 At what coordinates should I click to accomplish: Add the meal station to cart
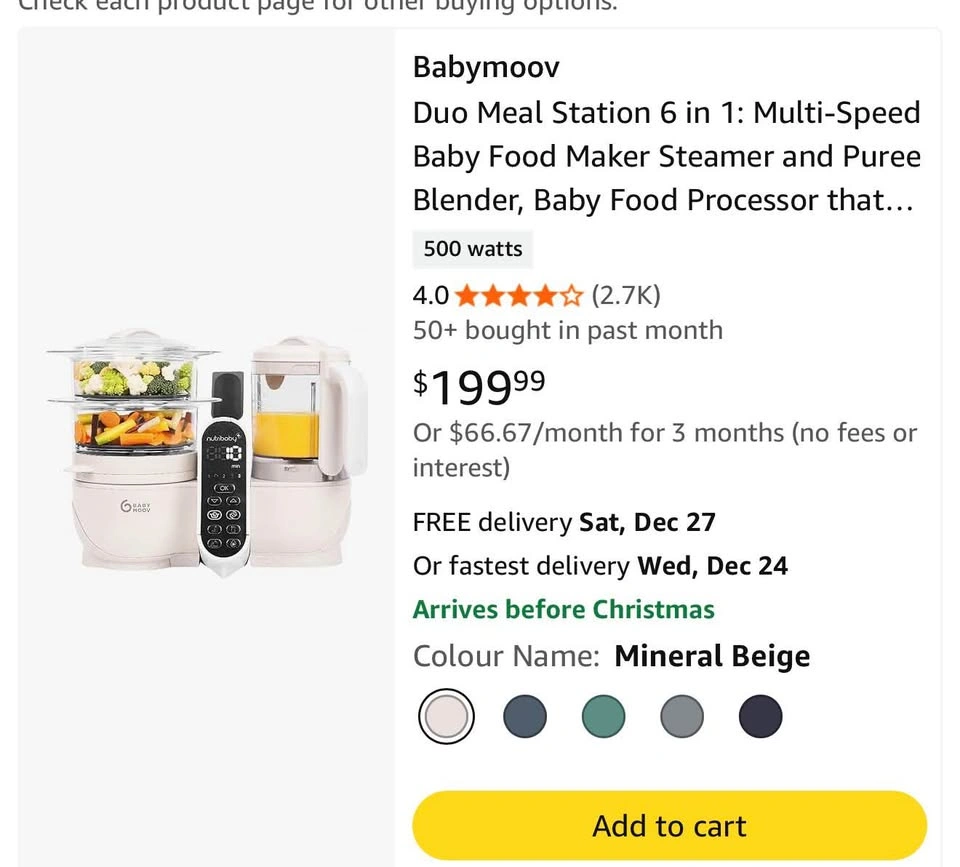click(669, 826)
